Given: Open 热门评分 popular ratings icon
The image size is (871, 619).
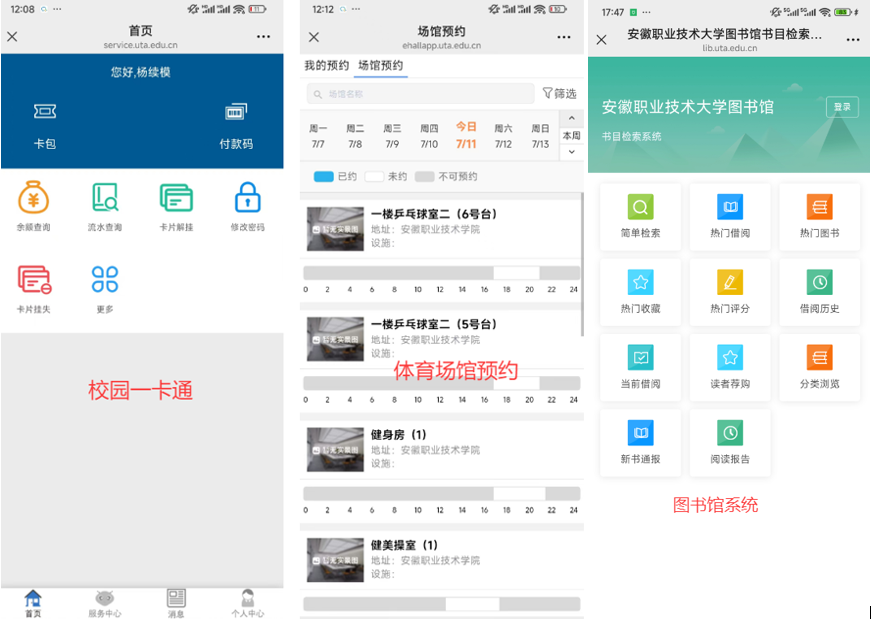Looking at the screenshot, I should 730,282.
